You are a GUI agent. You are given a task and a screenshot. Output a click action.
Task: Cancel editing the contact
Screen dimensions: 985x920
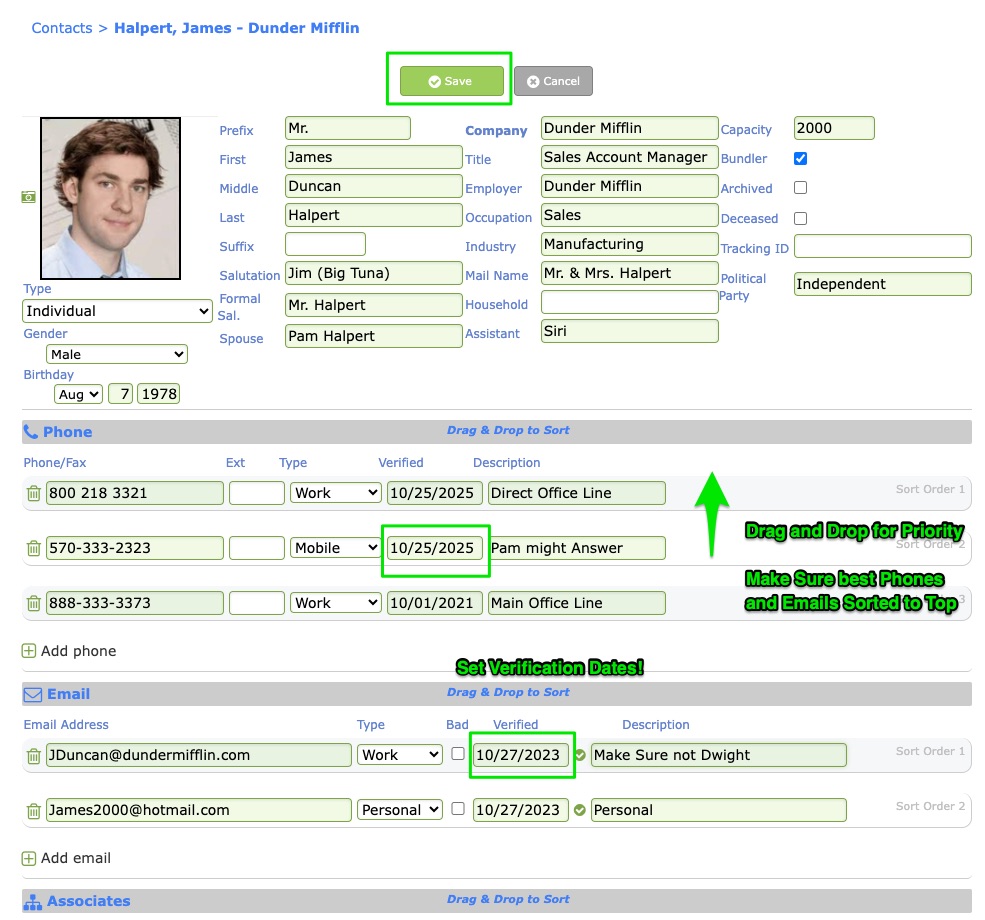tap(553, 81)
